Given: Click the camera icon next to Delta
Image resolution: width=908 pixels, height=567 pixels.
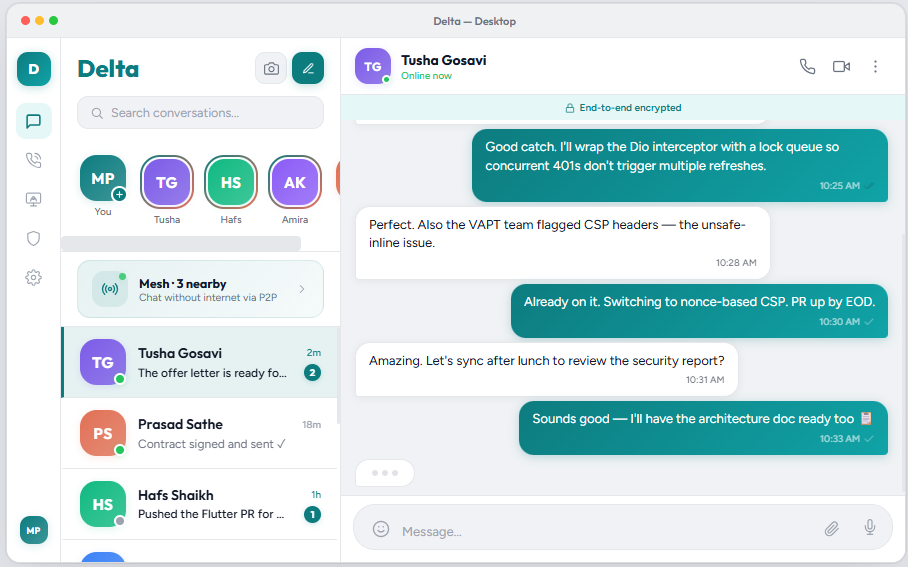Looking at the screenshot, I should pyautogui.click(x=271, y=68).
